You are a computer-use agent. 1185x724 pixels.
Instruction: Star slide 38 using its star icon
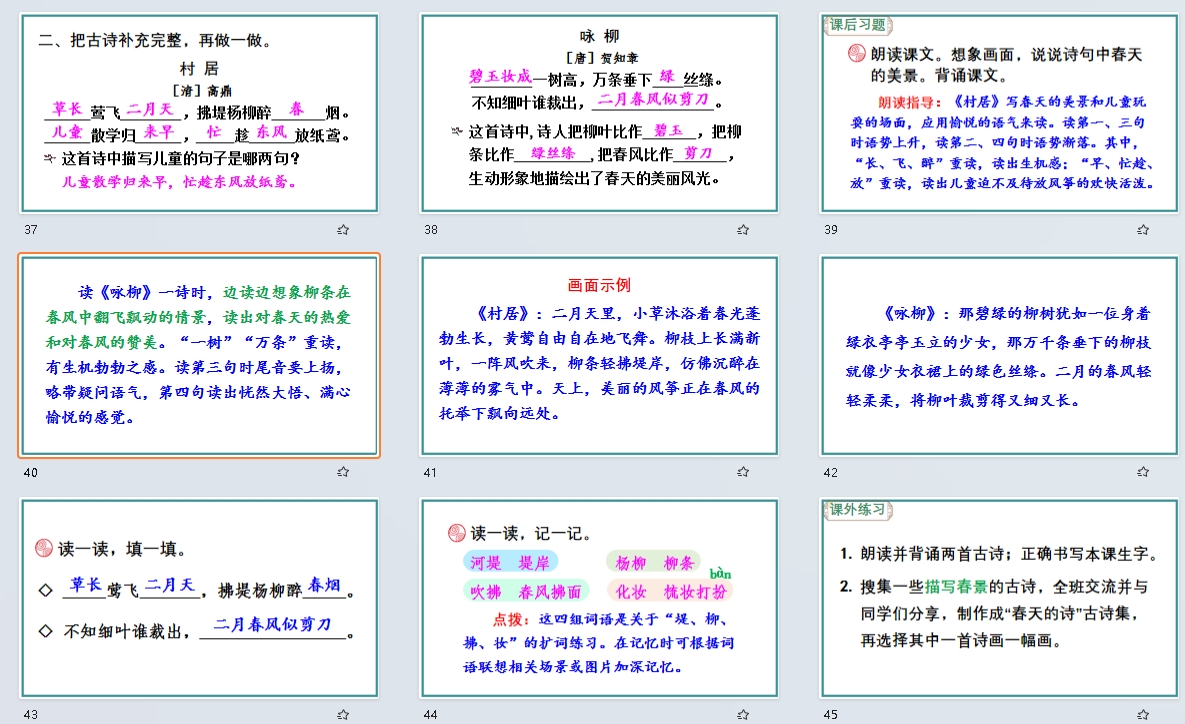[x=742, y=229]
